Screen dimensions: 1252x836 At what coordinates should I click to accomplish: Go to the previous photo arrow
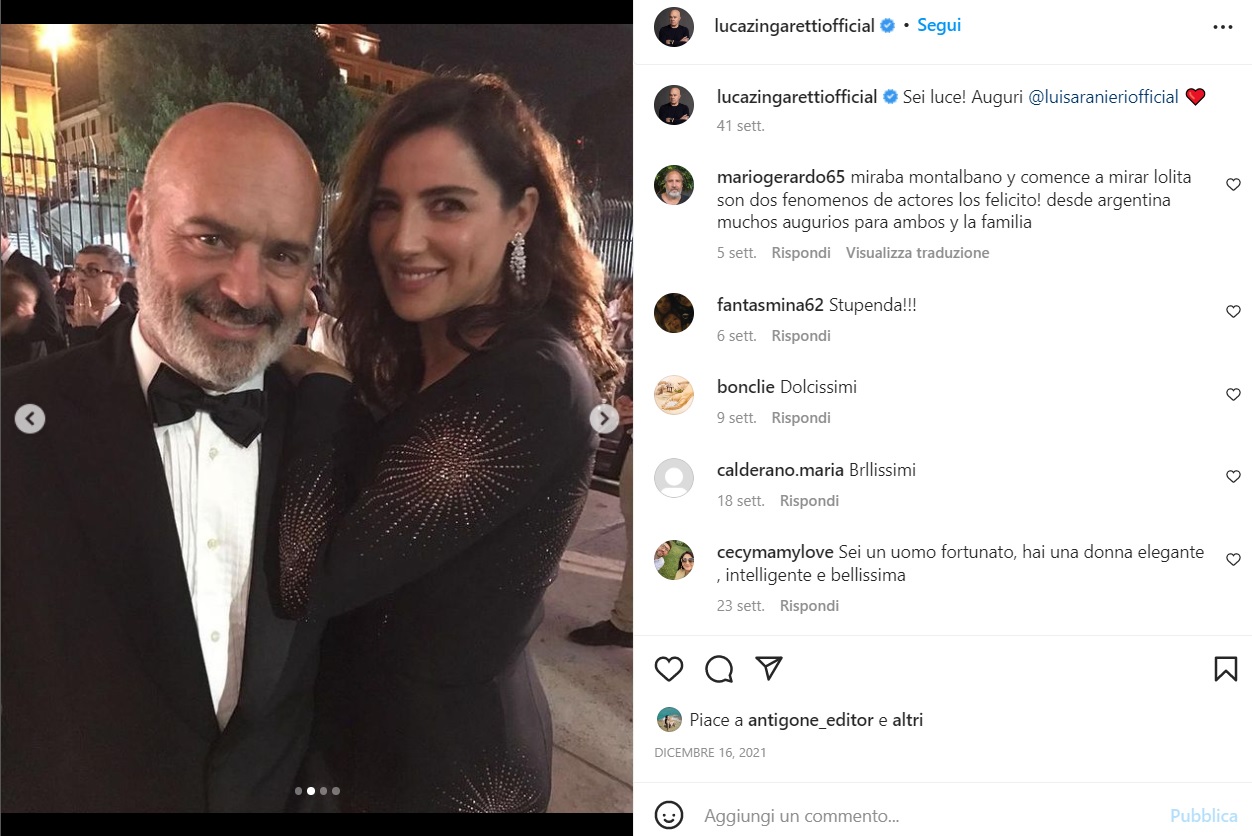pos(30,419)
